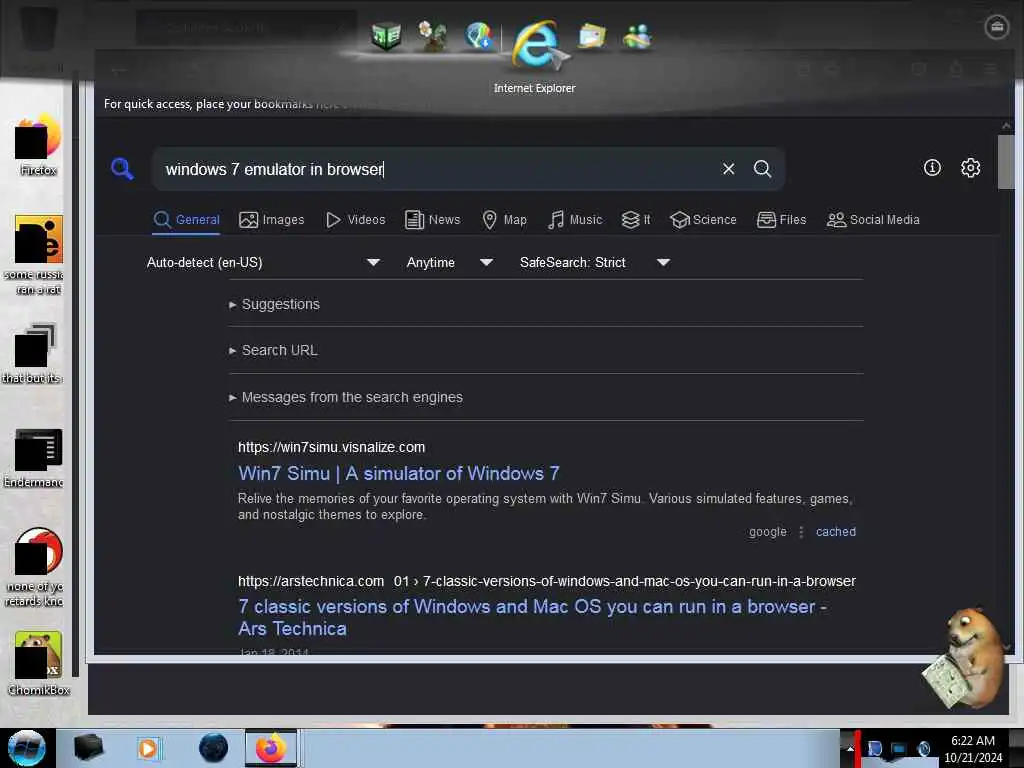Click the scrollbar up arrow
The image size is (1024, 768).
coord(1006,125)
